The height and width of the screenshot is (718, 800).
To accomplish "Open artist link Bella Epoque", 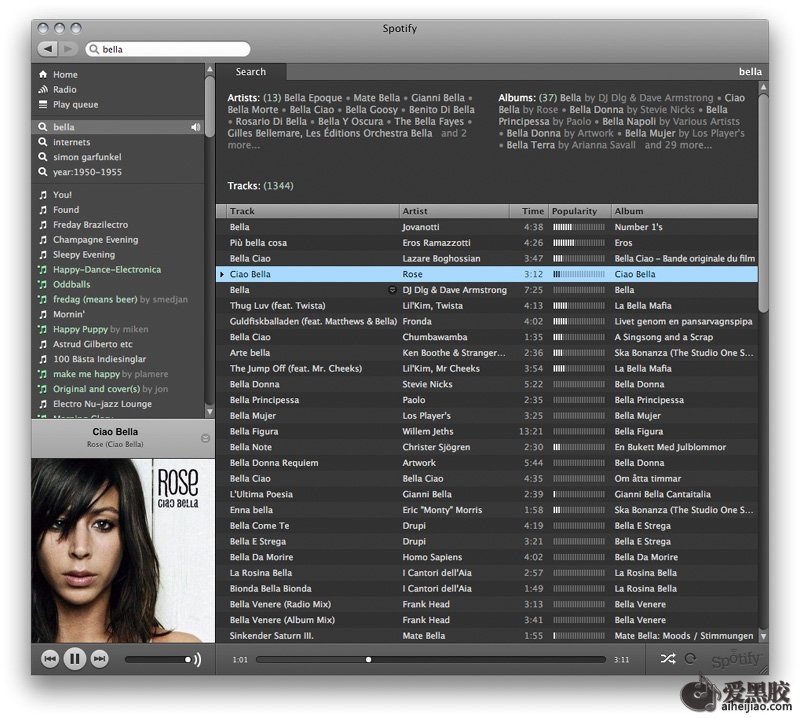I will (x=313, y=97).
